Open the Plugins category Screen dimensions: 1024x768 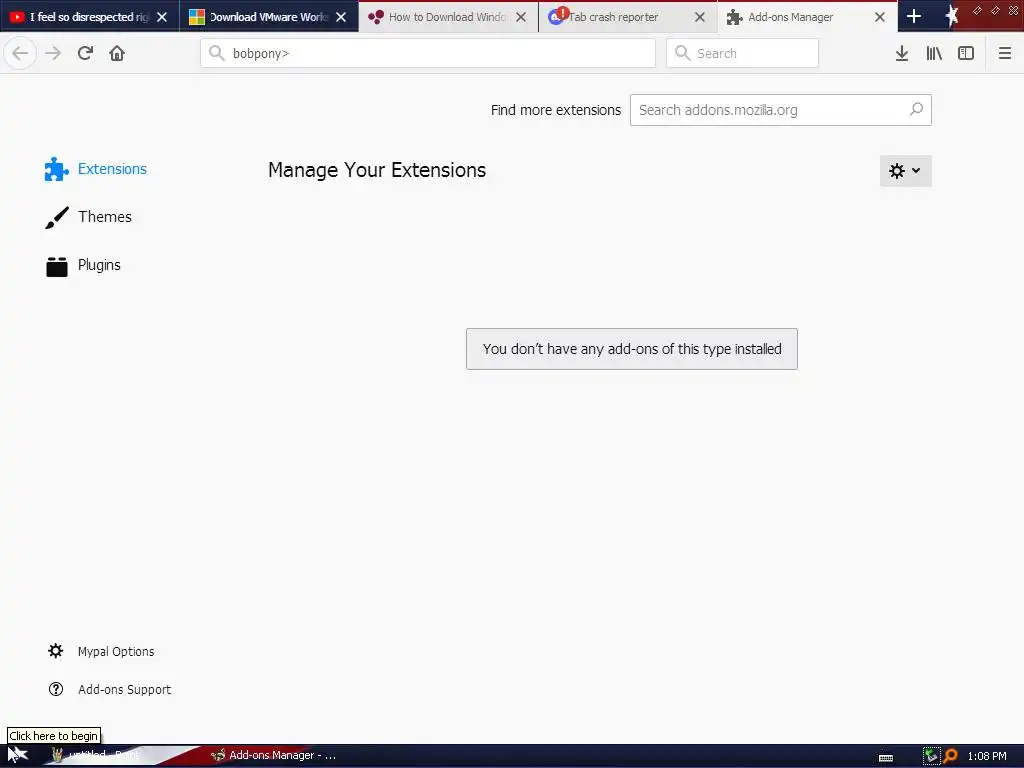click(x=83, y=265)
